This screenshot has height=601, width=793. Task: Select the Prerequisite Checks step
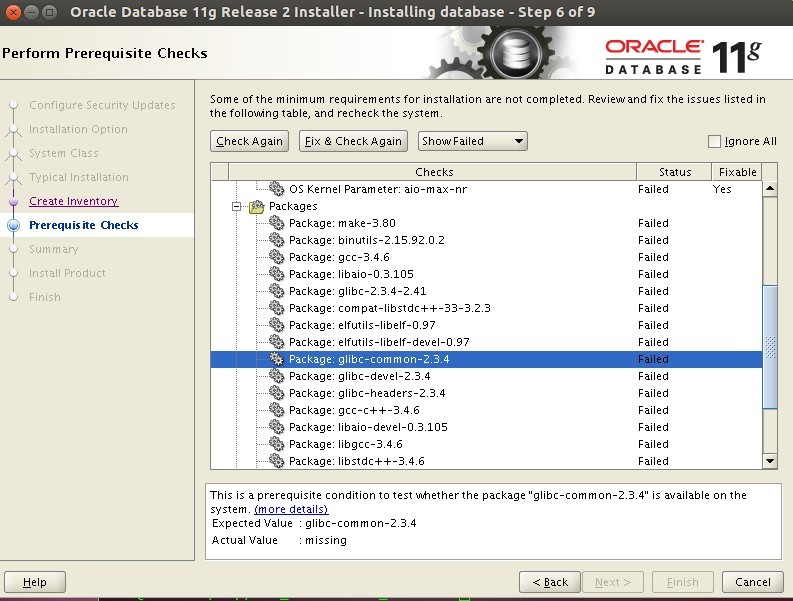click(83, 225)
